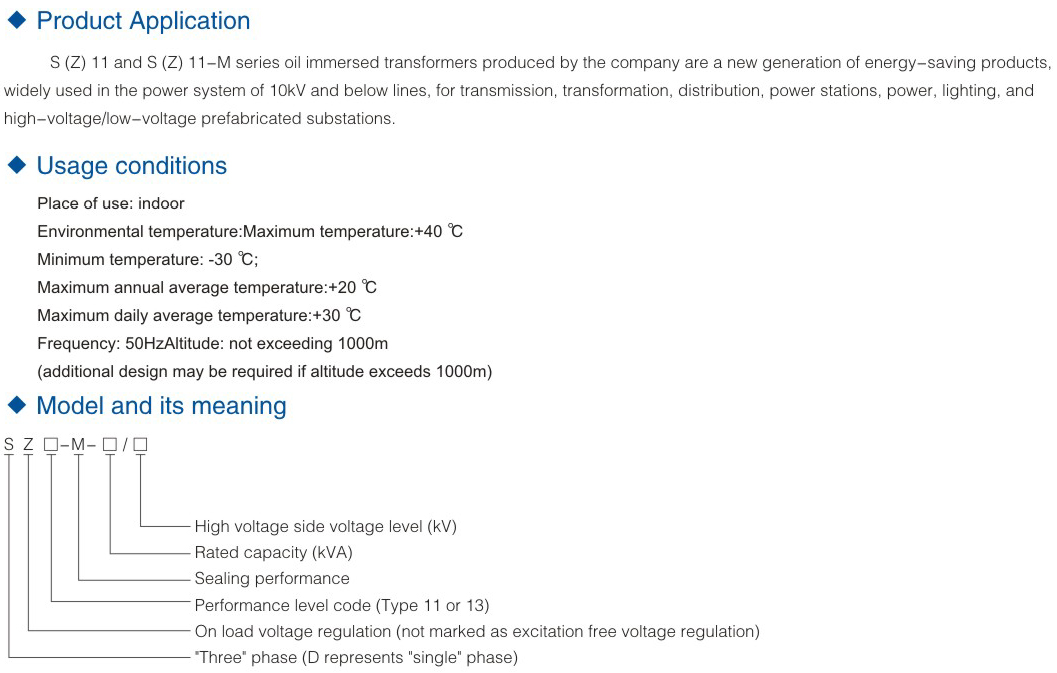Screen dimensions: 1057x673
Task: Click the Place of use: indoor line
Action: (x=111, y=204)
